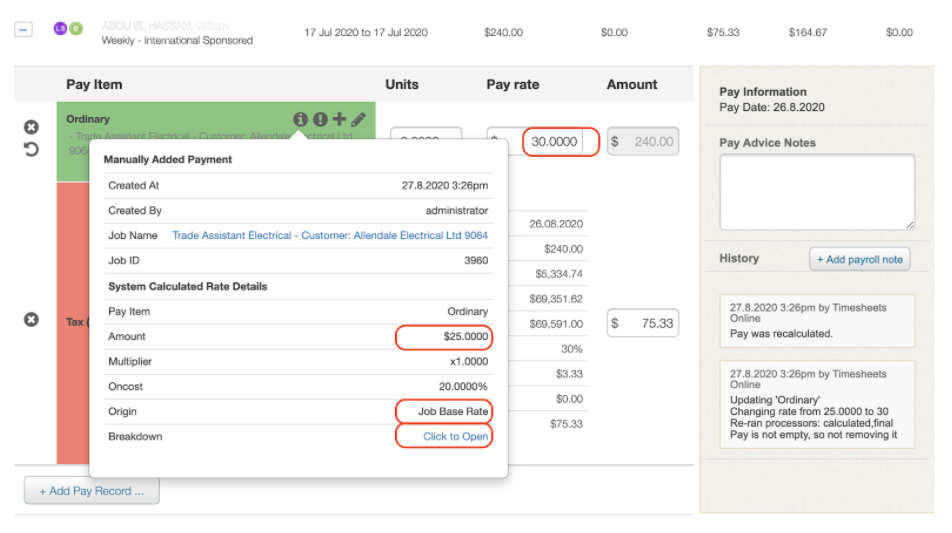Viewport: 952px width, 533px height.
Task: Click the purple LS badge icon
Action: coord(59,29)
